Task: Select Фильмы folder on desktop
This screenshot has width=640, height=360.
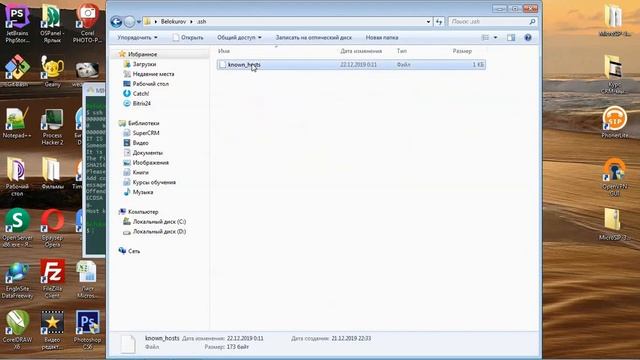Action: tap(52, 173)
